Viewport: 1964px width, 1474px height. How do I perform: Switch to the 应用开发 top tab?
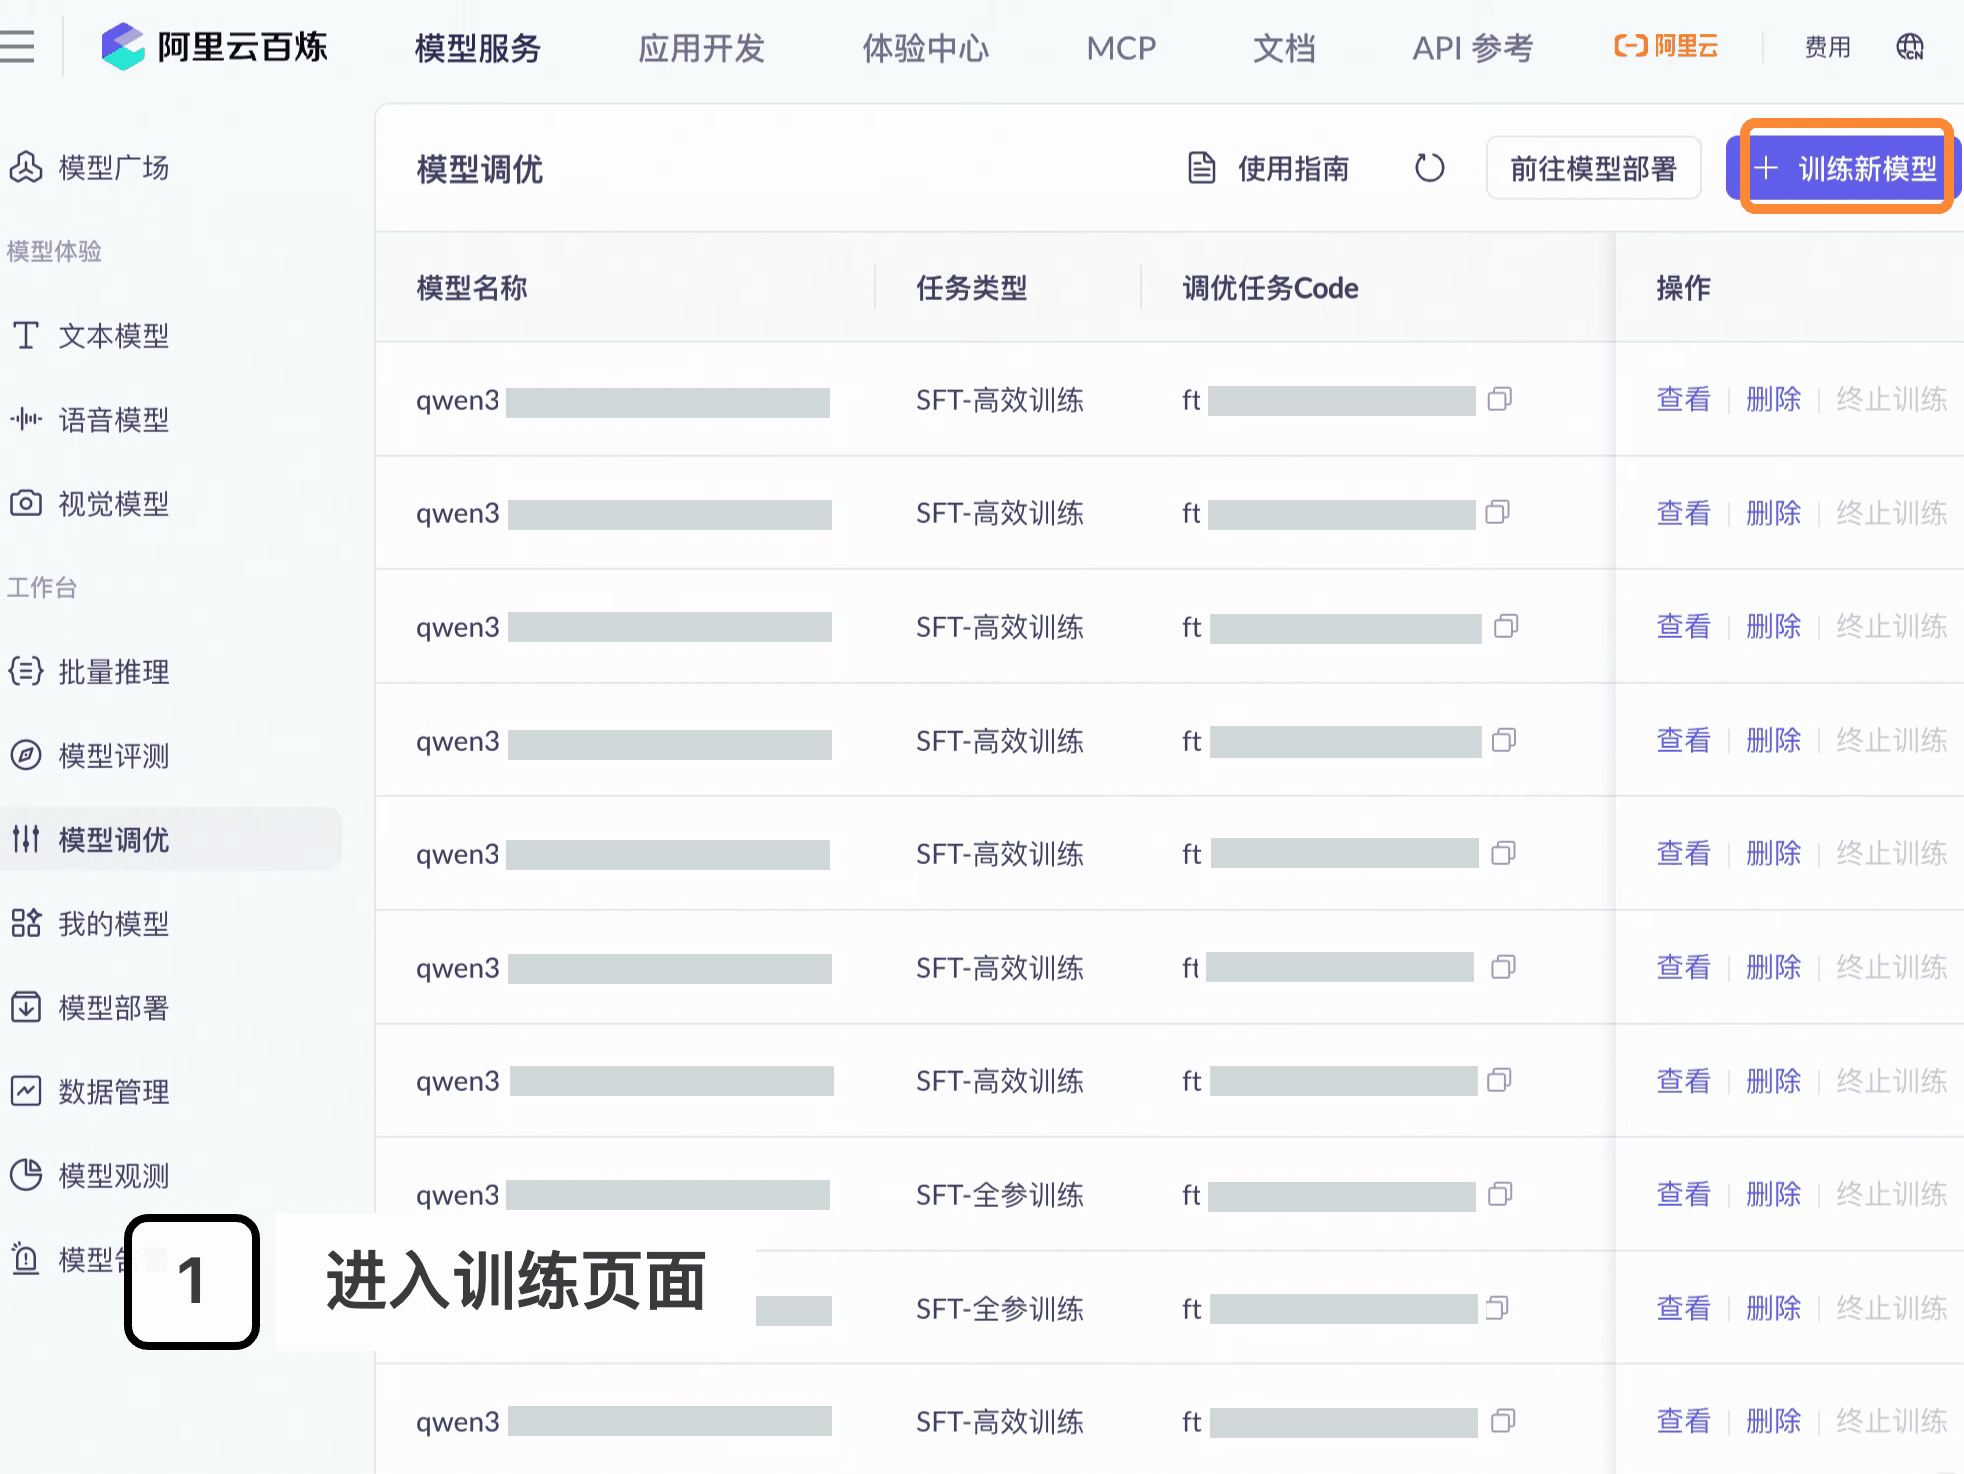pos(701,48)
